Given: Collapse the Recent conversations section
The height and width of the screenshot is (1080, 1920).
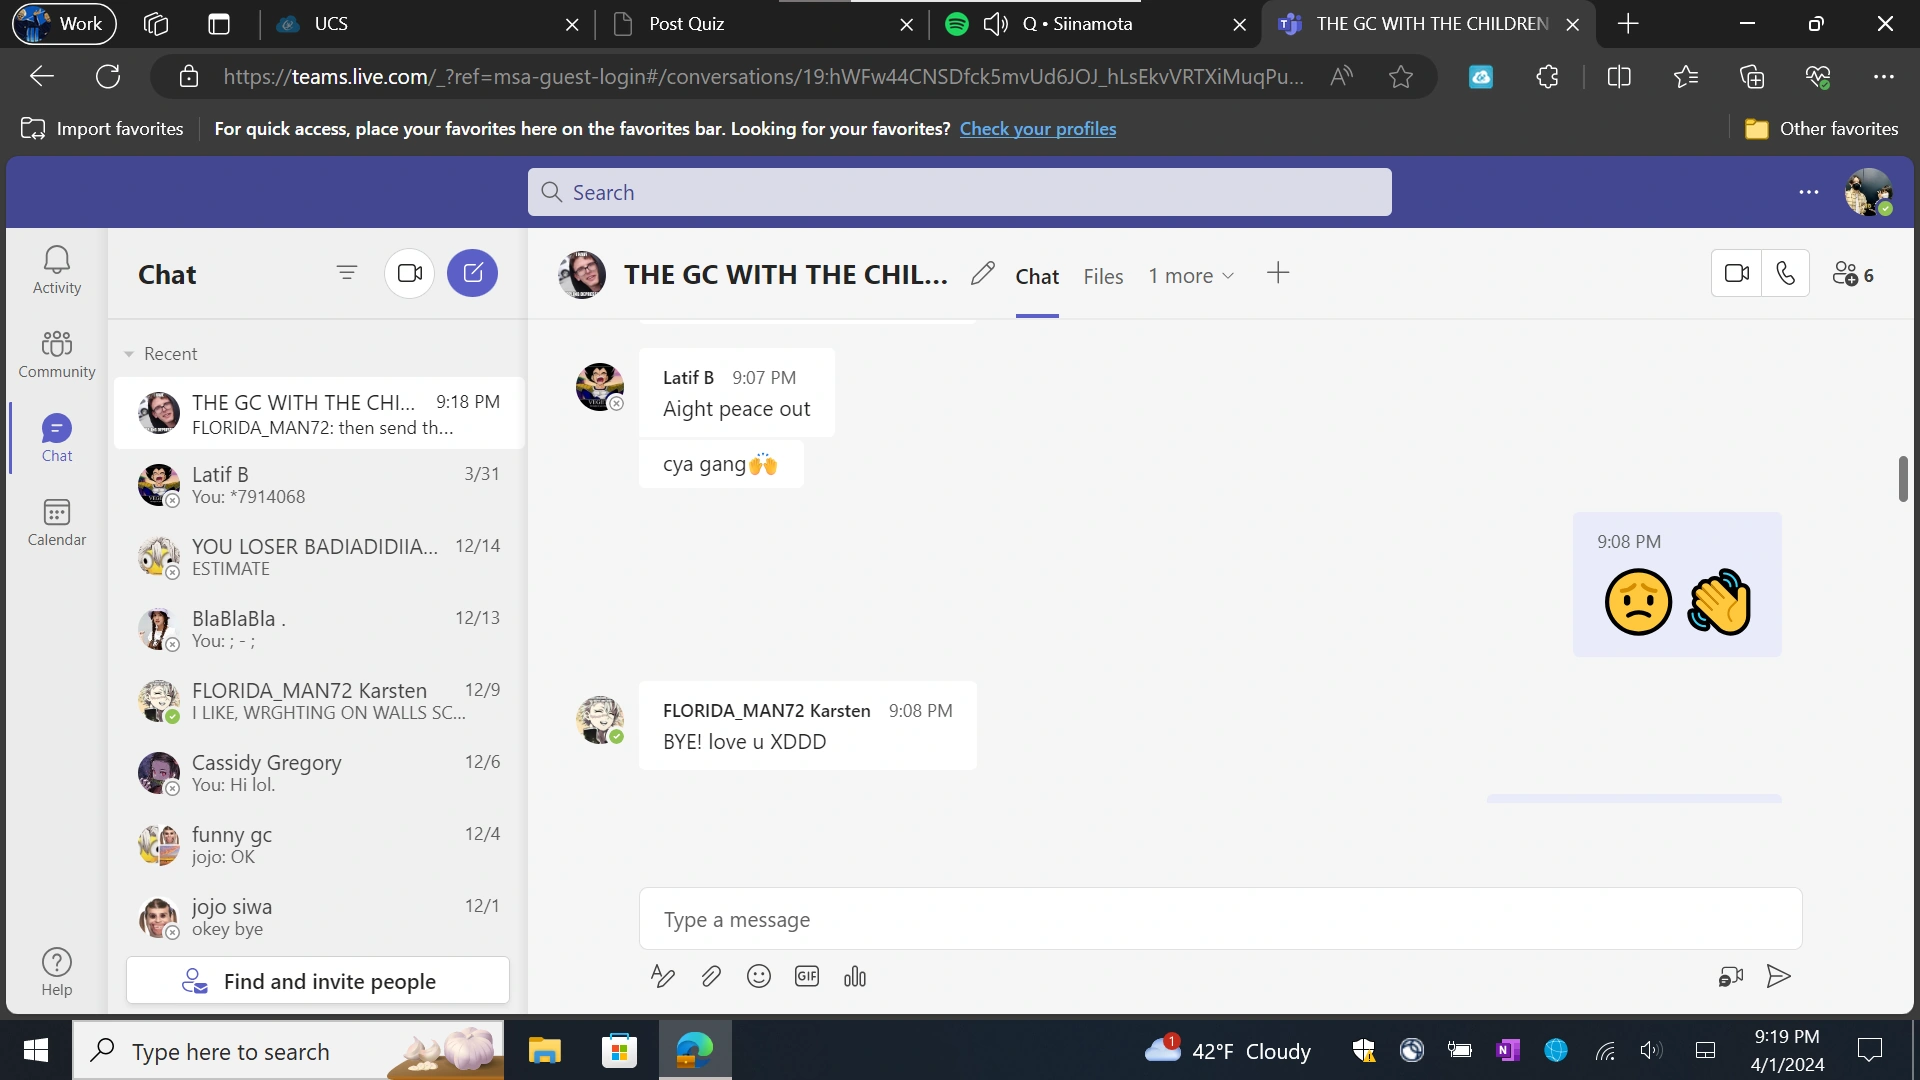Looking at the screenshot, I should coord(128,353).
